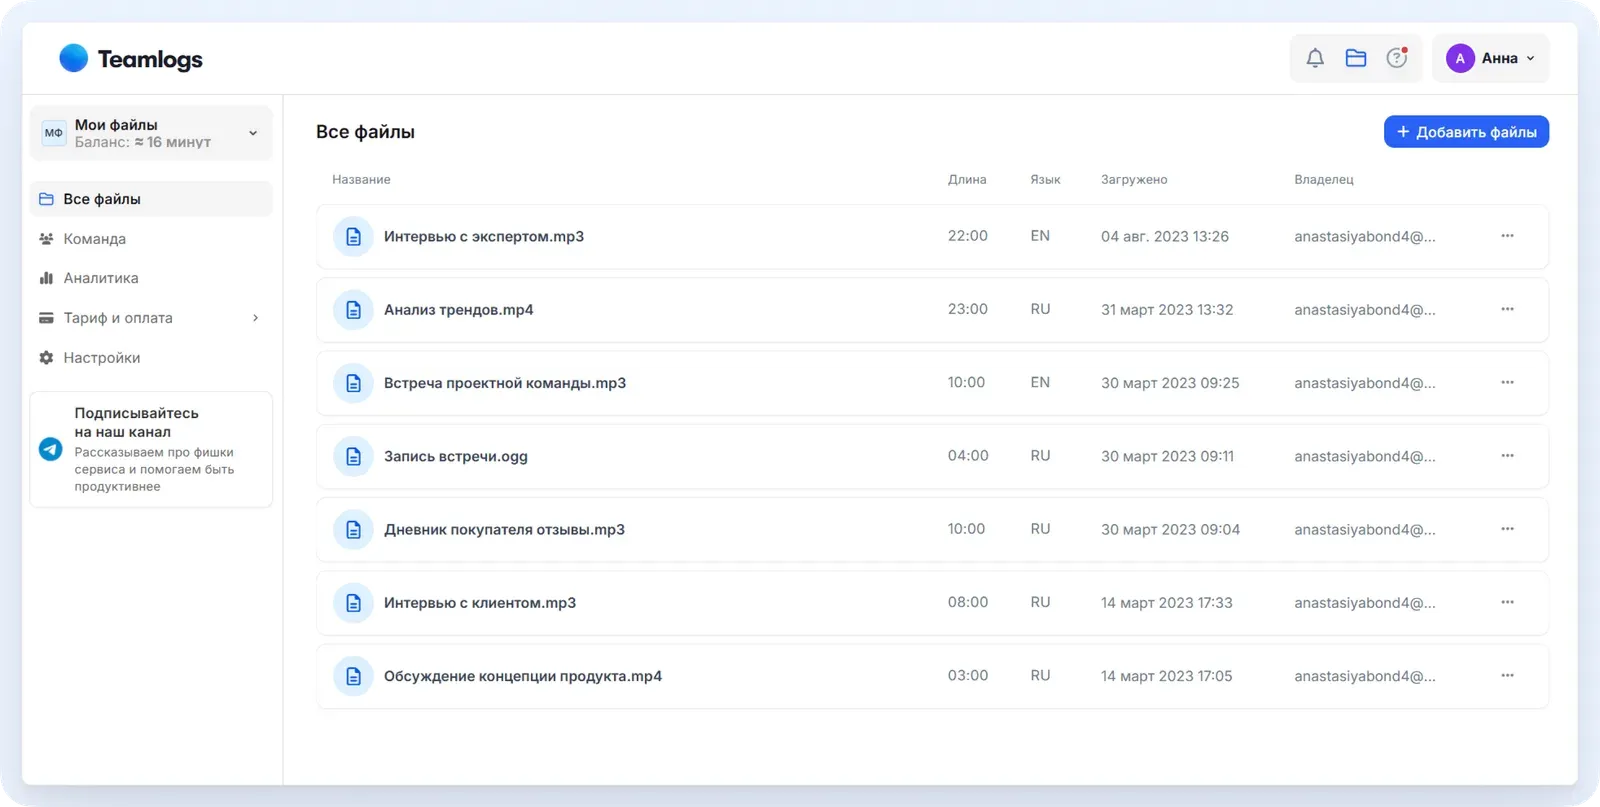Viewport: 1600px width, 807px height.
Task: Click file icon for Дневник покупателя отзывы.mp3
Action: tap(353, 530)
